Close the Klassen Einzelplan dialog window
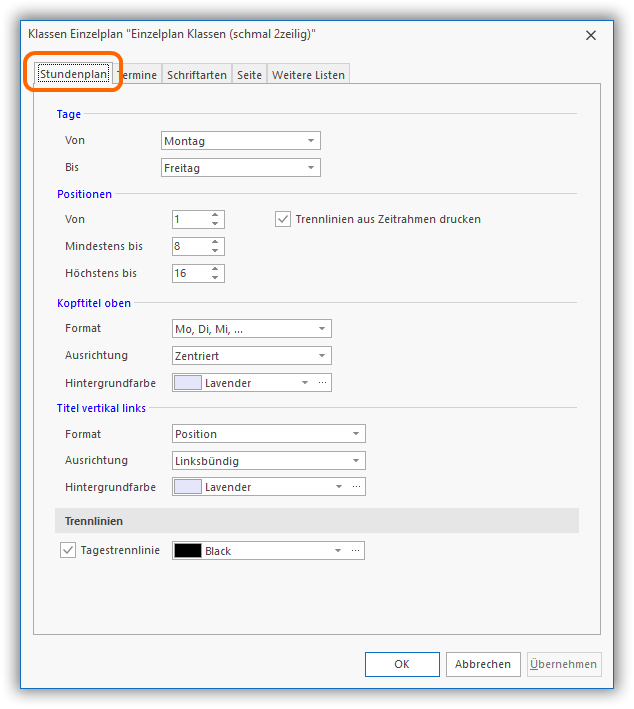This screenshot has width=634, height=709. click(x=591, y=35)
